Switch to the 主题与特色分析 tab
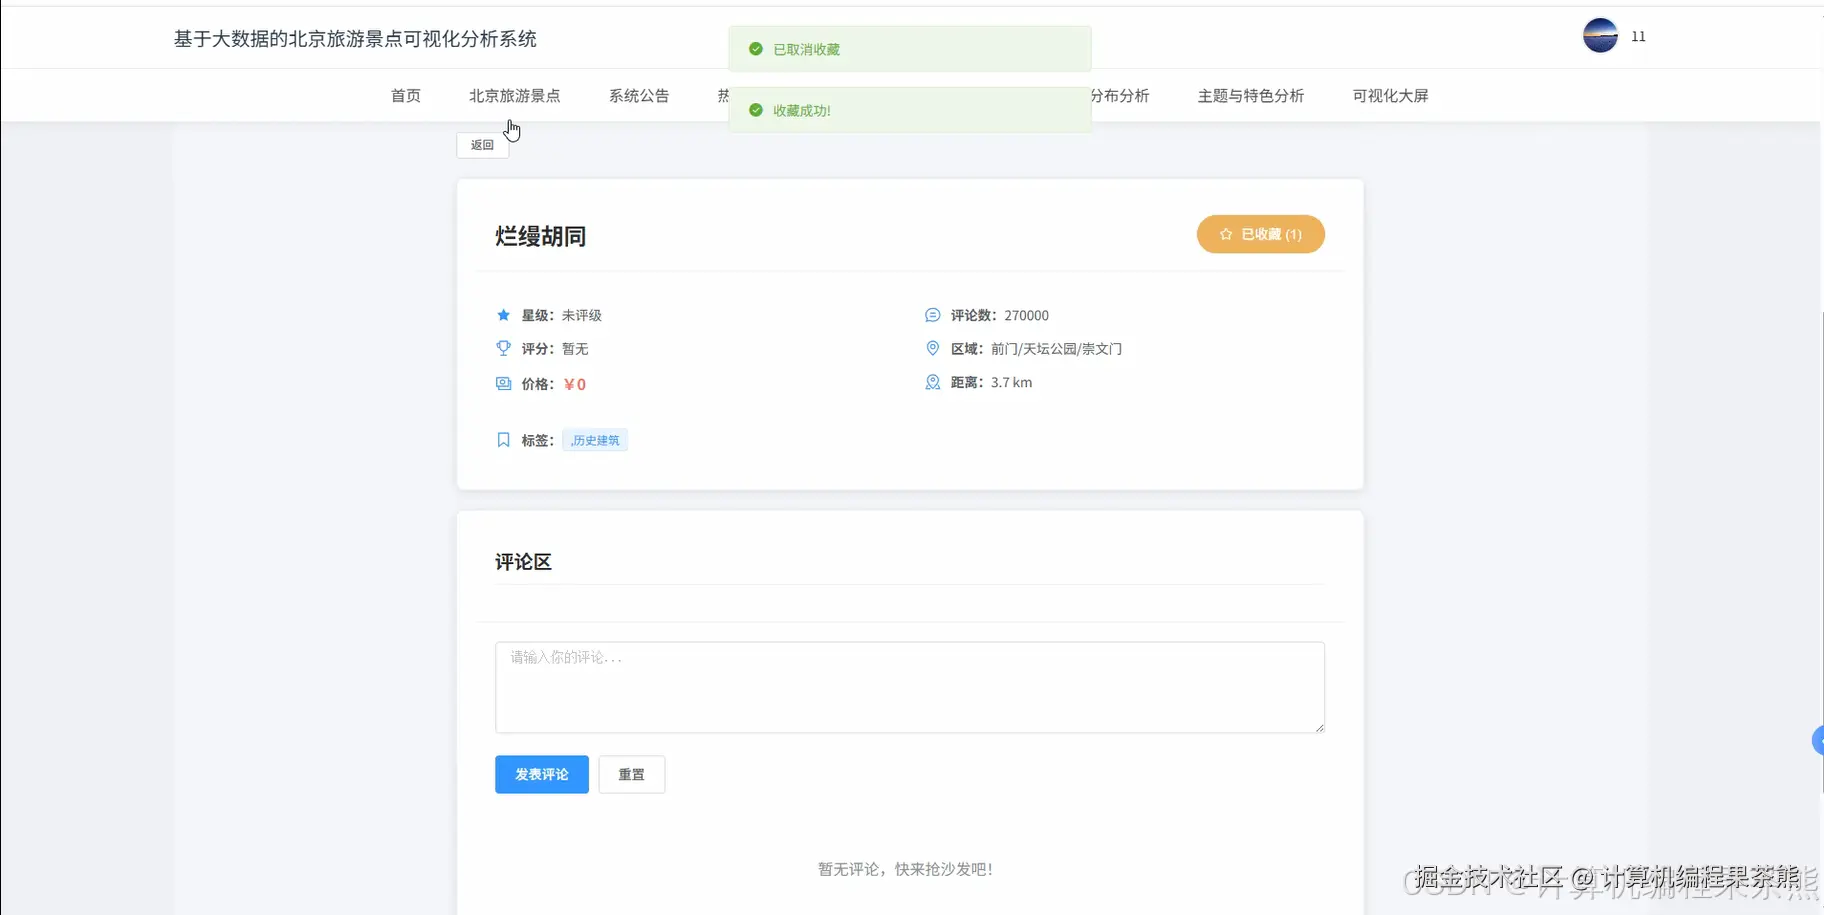 (1249, 95)
